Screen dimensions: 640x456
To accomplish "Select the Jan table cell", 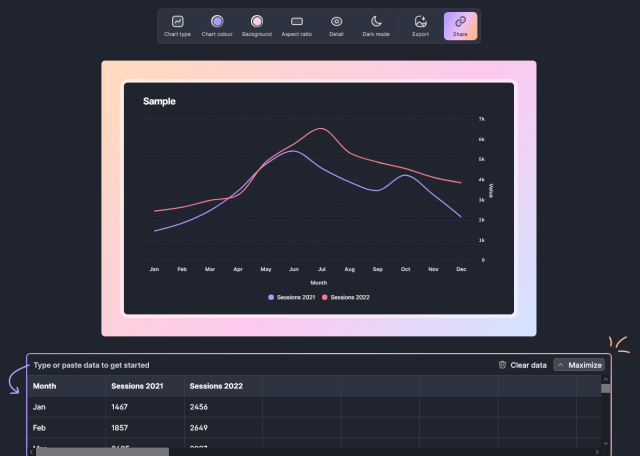I will click(x=67, y=407).
